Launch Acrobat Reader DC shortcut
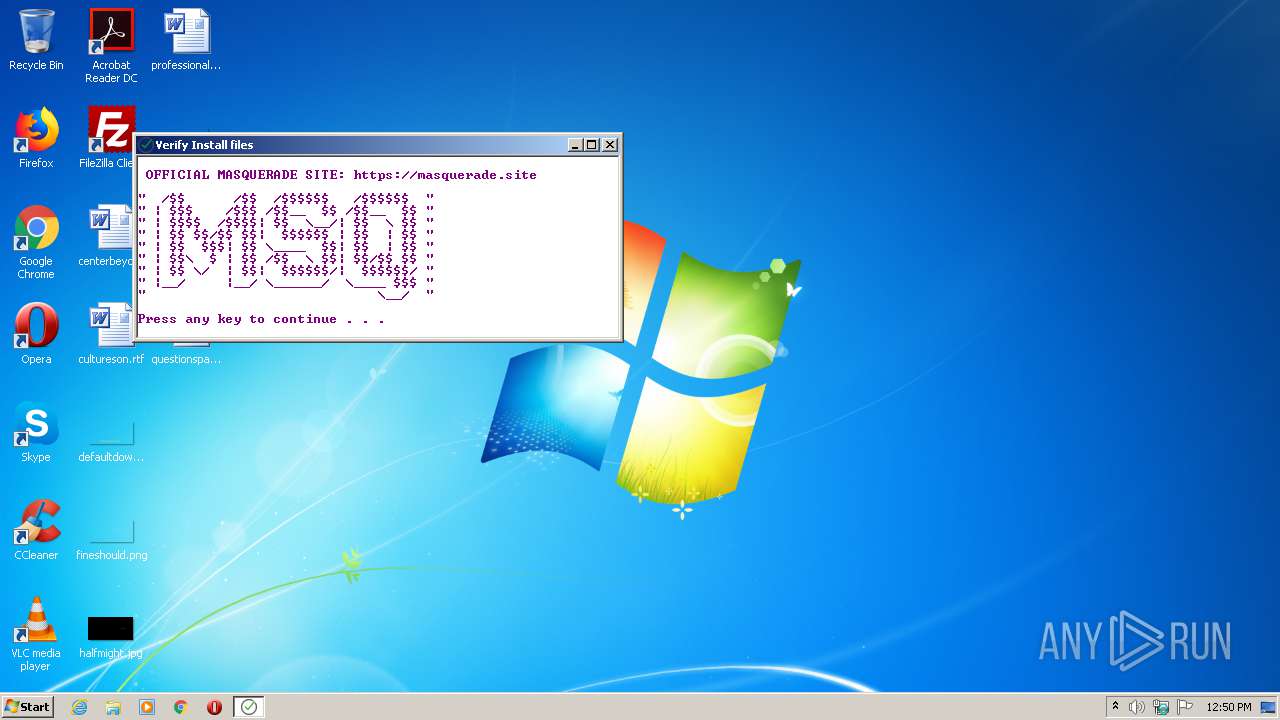Image resolution: width=1280 pixels, height=720 pixels. tap(111, 45)
